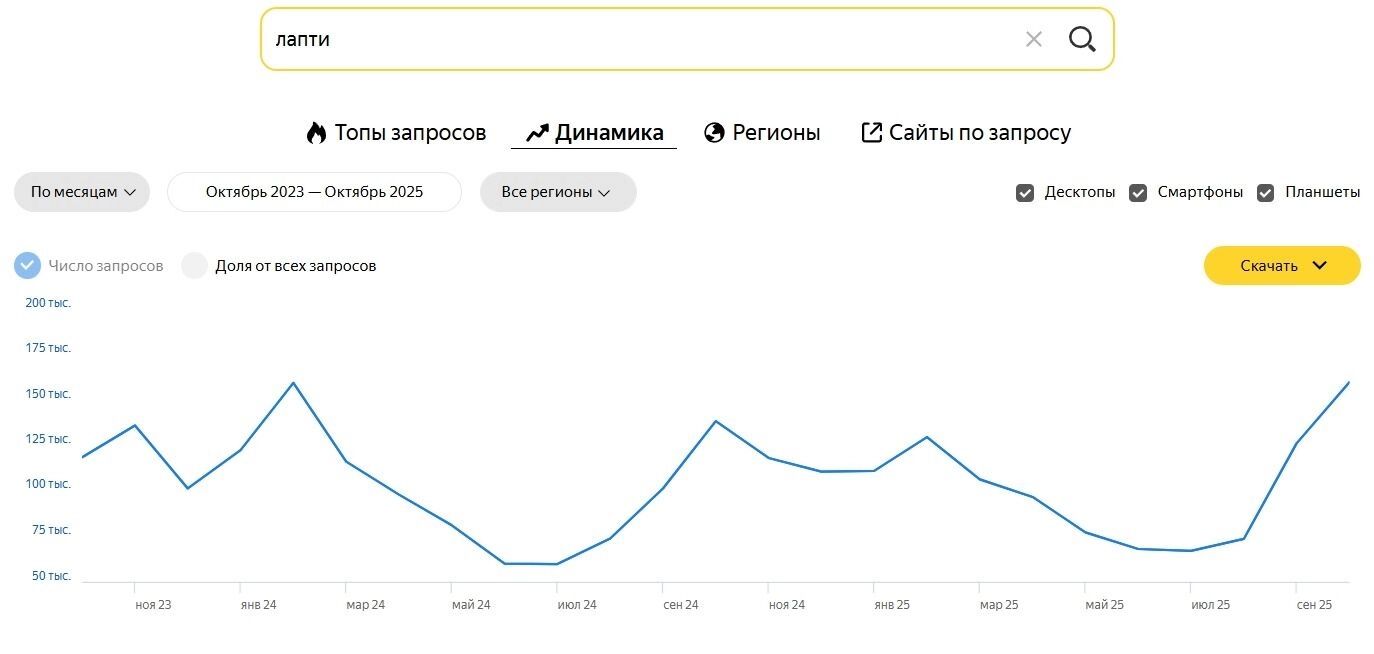The width and height of the screenshot is (1374, 654).
Task: Click in the search field with лапти
Action: (640, 39)
